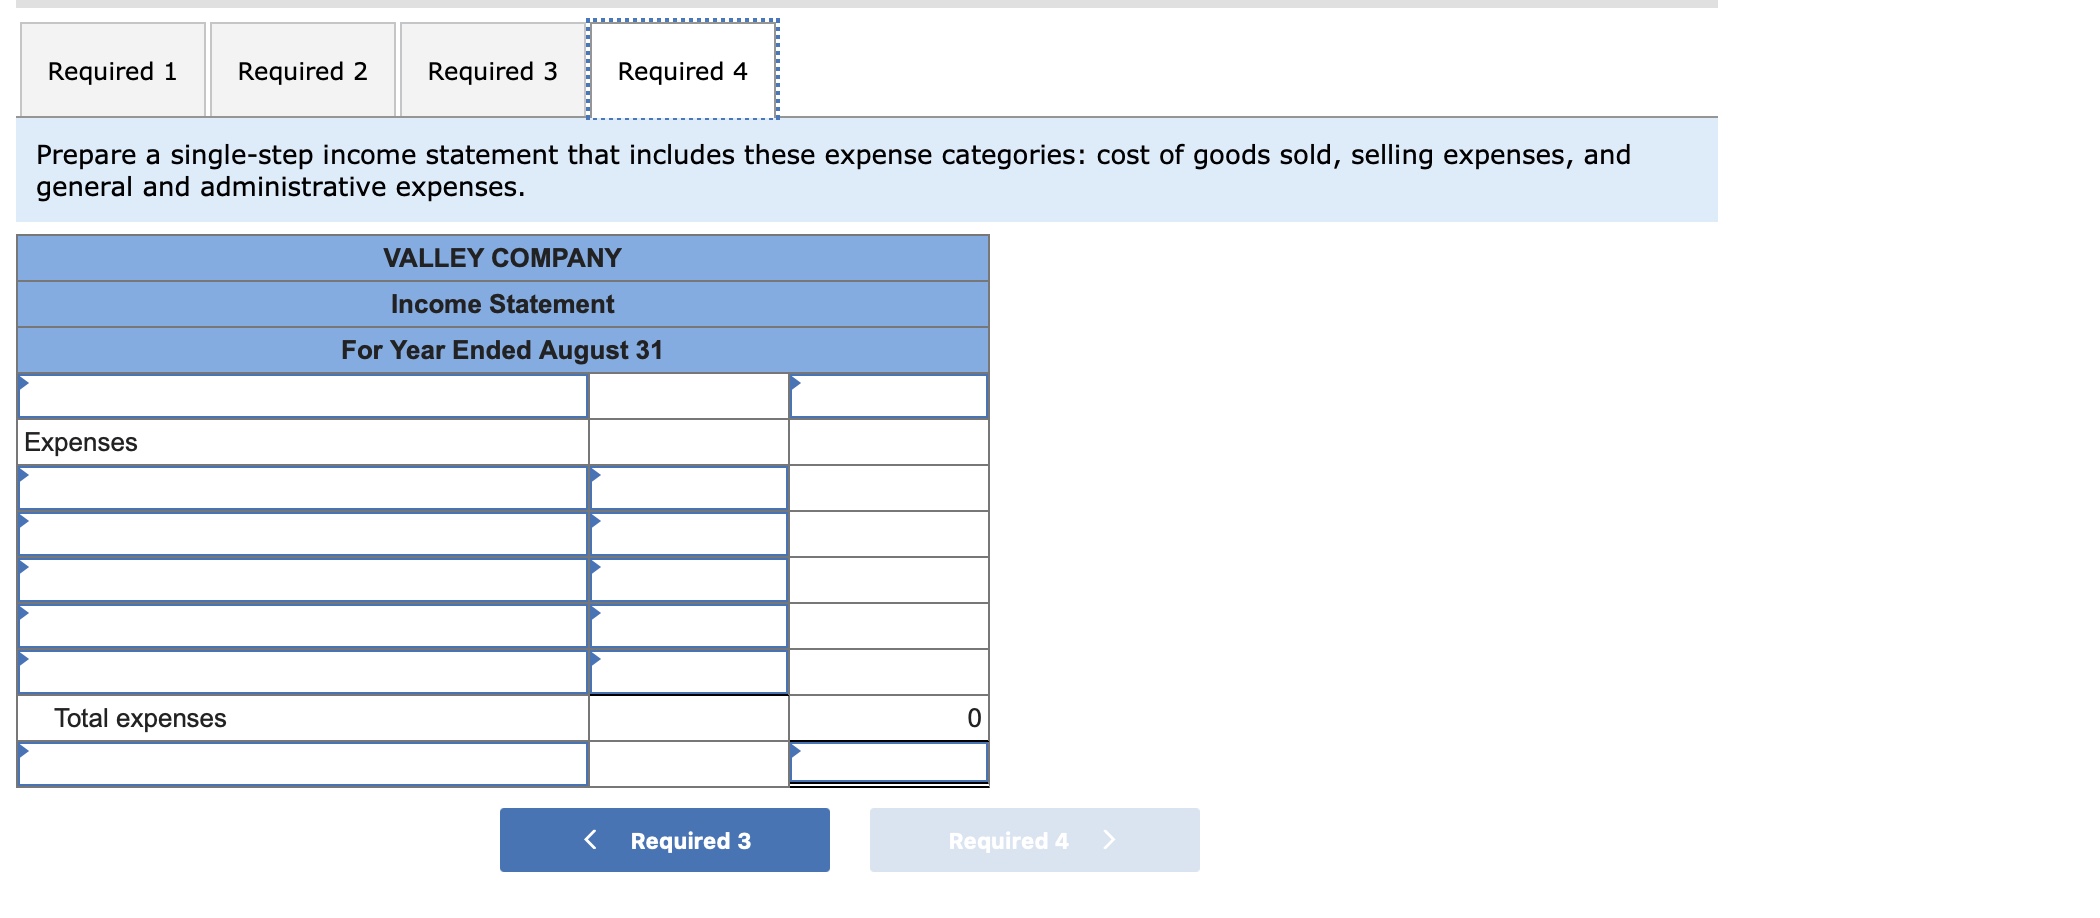Screen dimensions: 2100x918
Task: Select the currently active Required 4 tab
Action: (681, 70)
